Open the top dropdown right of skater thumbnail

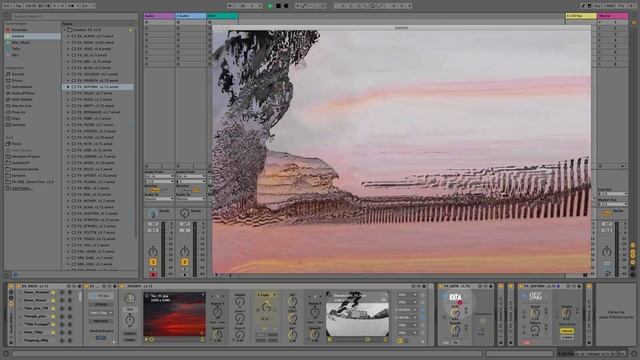pos(407,295)
